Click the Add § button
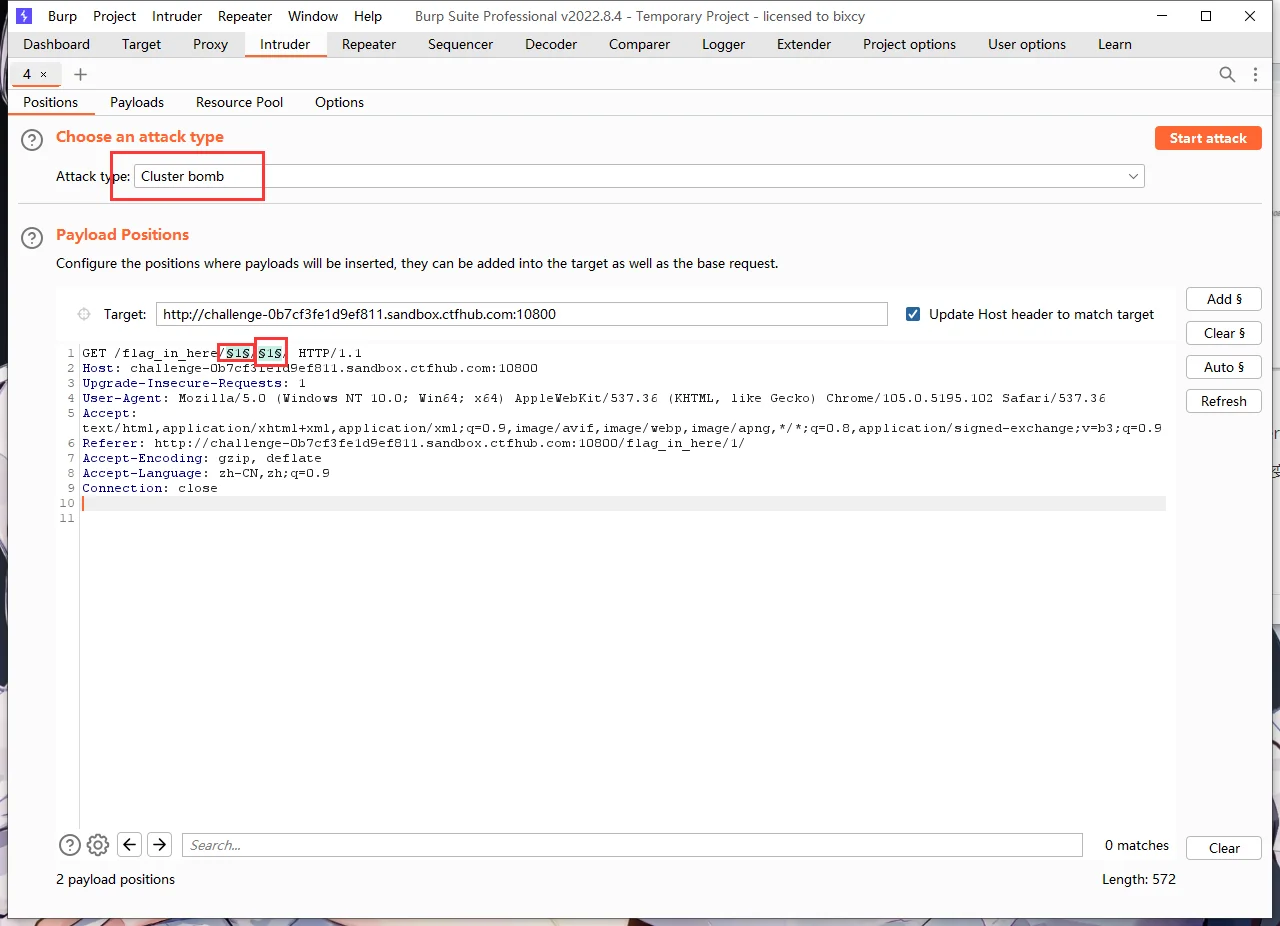This screenshot has width=1280, height=926. (1223, 299)
